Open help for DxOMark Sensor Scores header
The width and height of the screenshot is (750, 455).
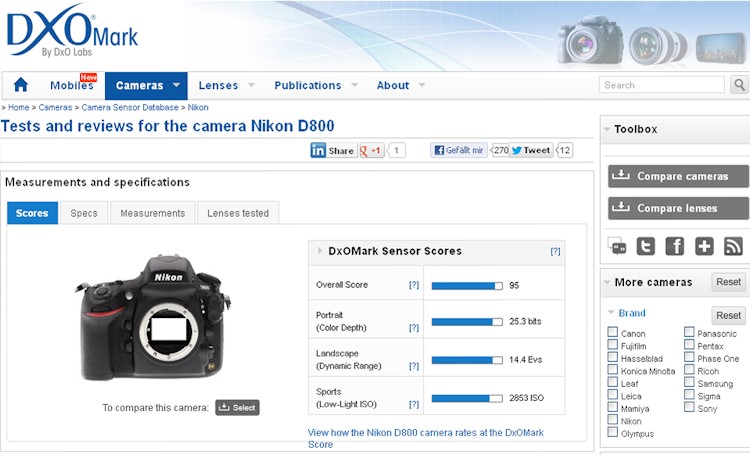[x=555, y=251]
